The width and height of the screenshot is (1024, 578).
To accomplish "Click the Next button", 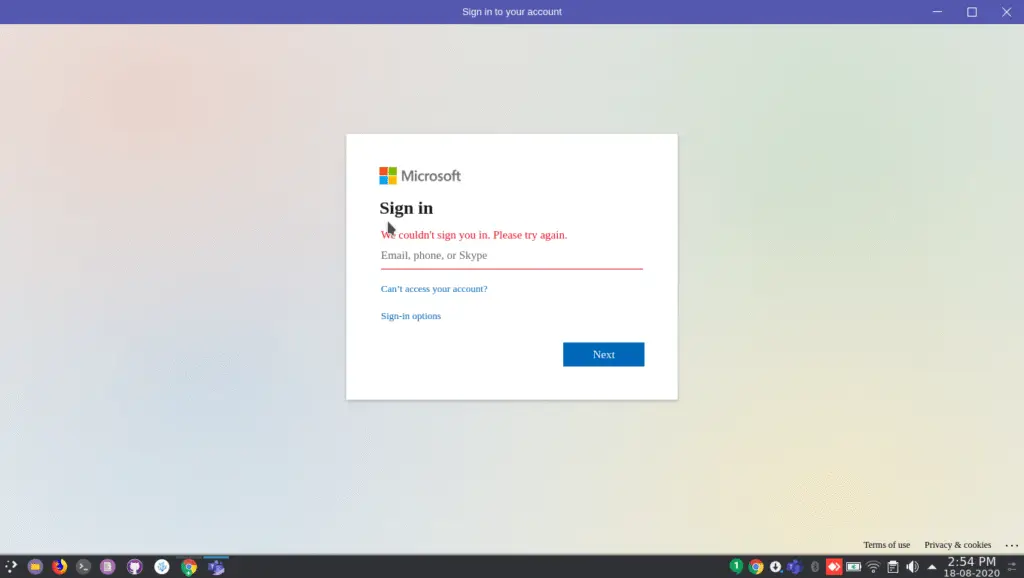I will (603, 355).
